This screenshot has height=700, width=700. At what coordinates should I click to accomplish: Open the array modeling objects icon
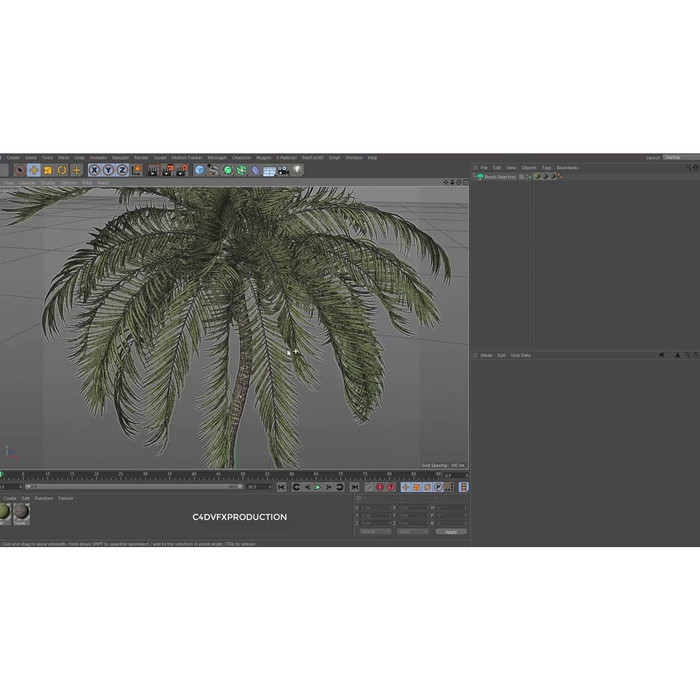point(242,170)
